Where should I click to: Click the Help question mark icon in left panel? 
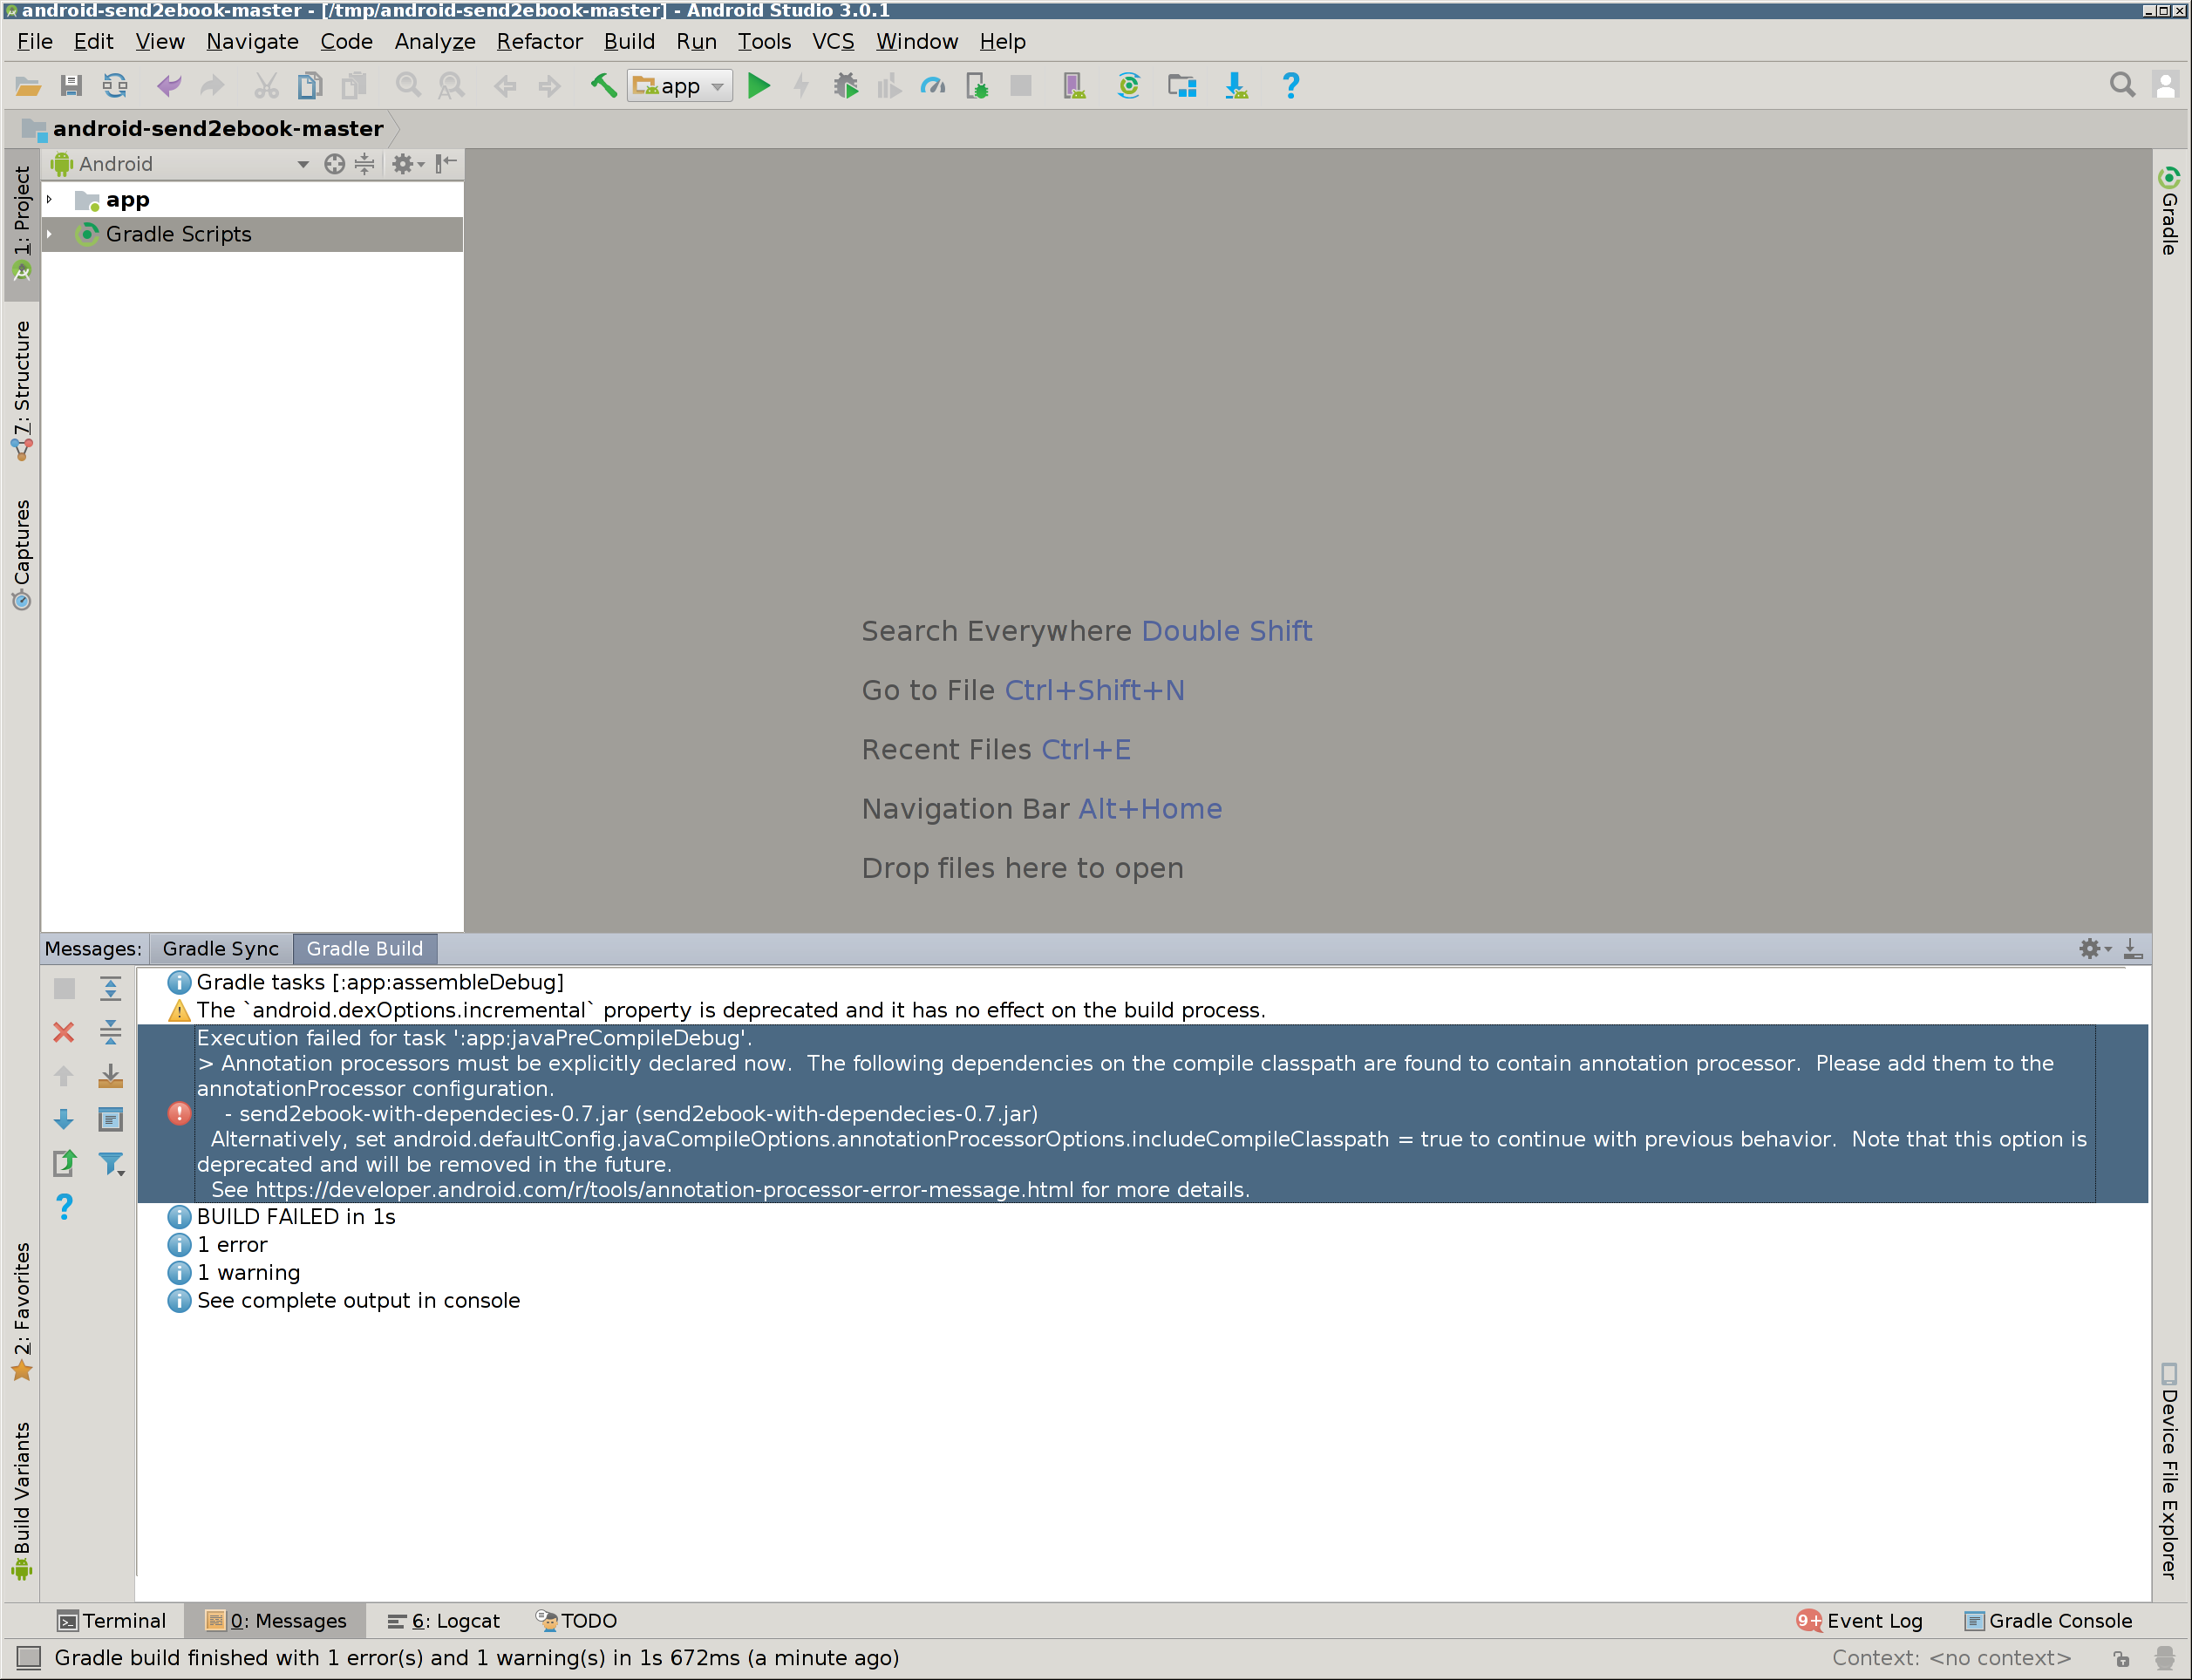64,1207
